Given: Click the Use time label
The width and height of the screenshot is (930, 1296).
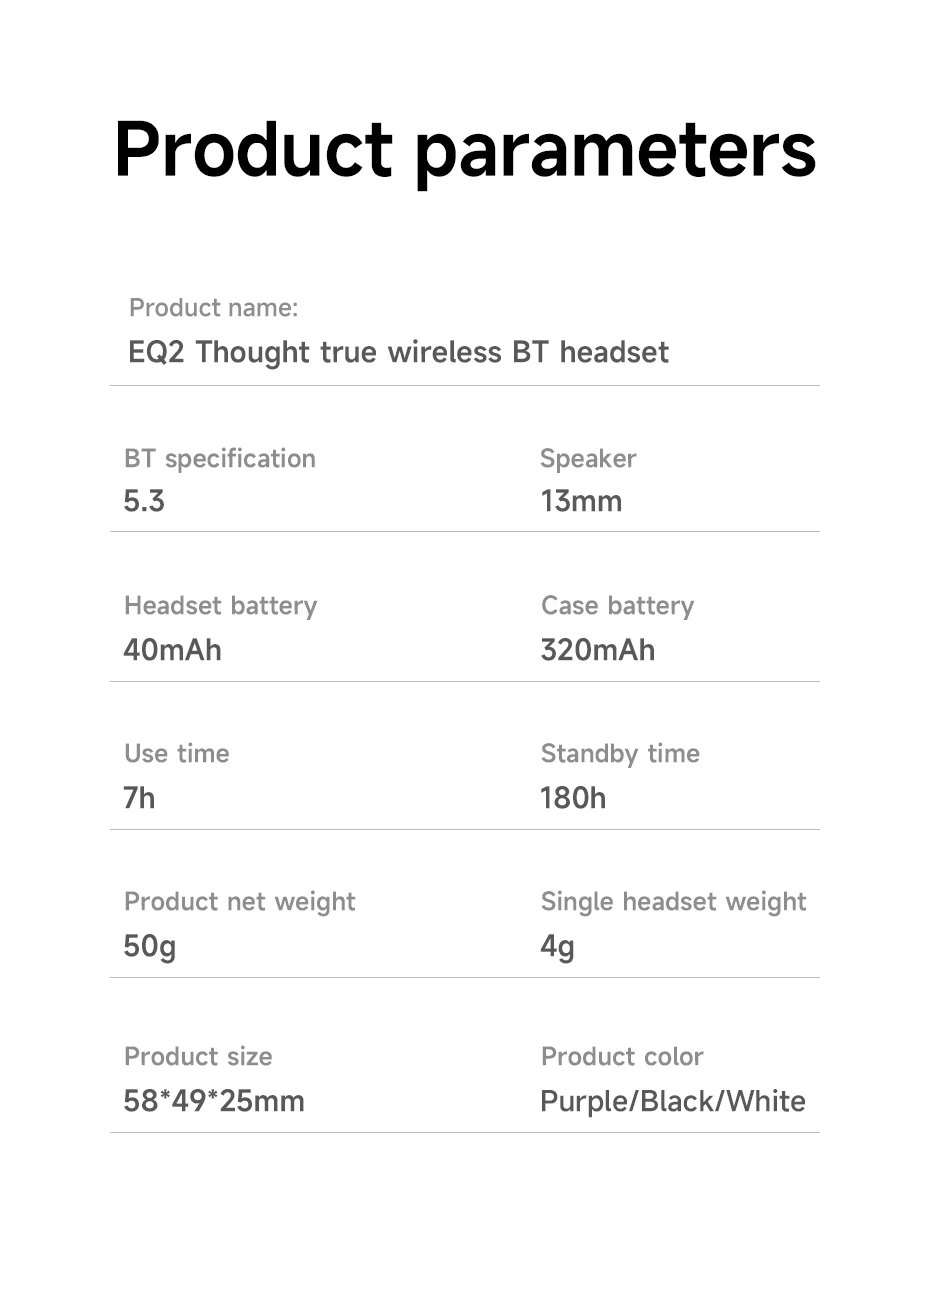Looking at the screenshot, I should click(176, 754).
